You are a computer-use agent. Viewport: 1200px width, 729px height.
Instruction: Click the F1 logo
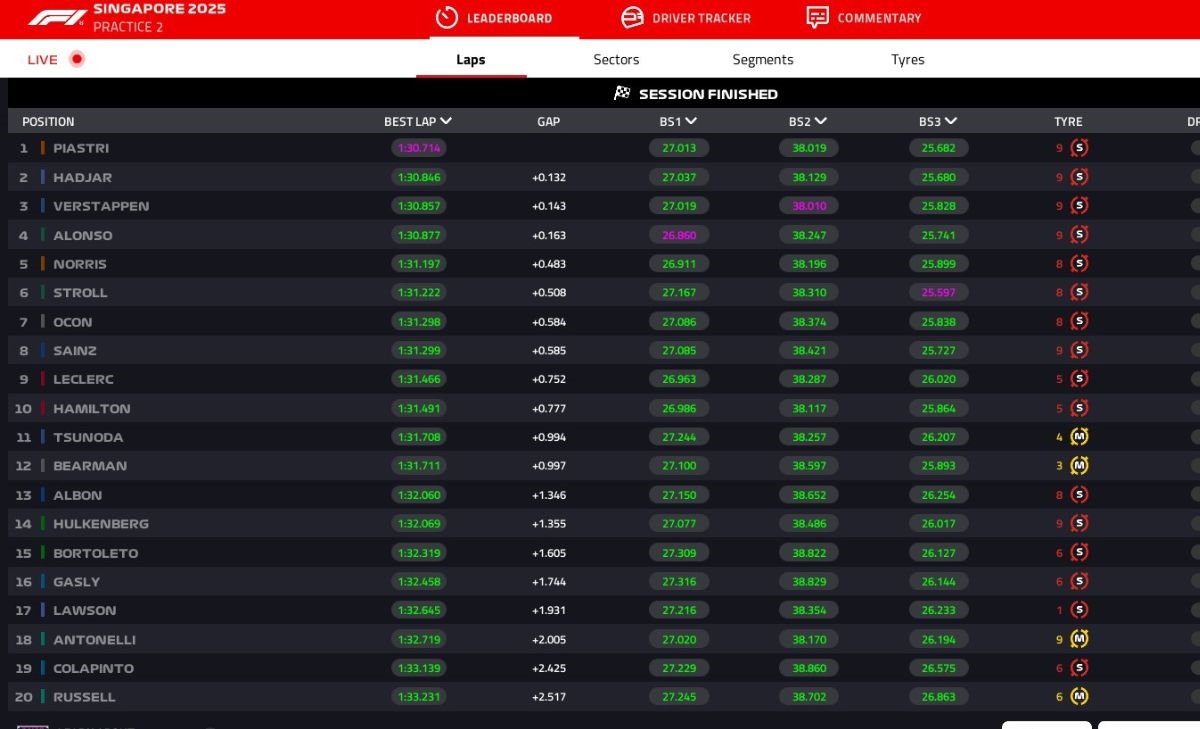click(57, 18)
